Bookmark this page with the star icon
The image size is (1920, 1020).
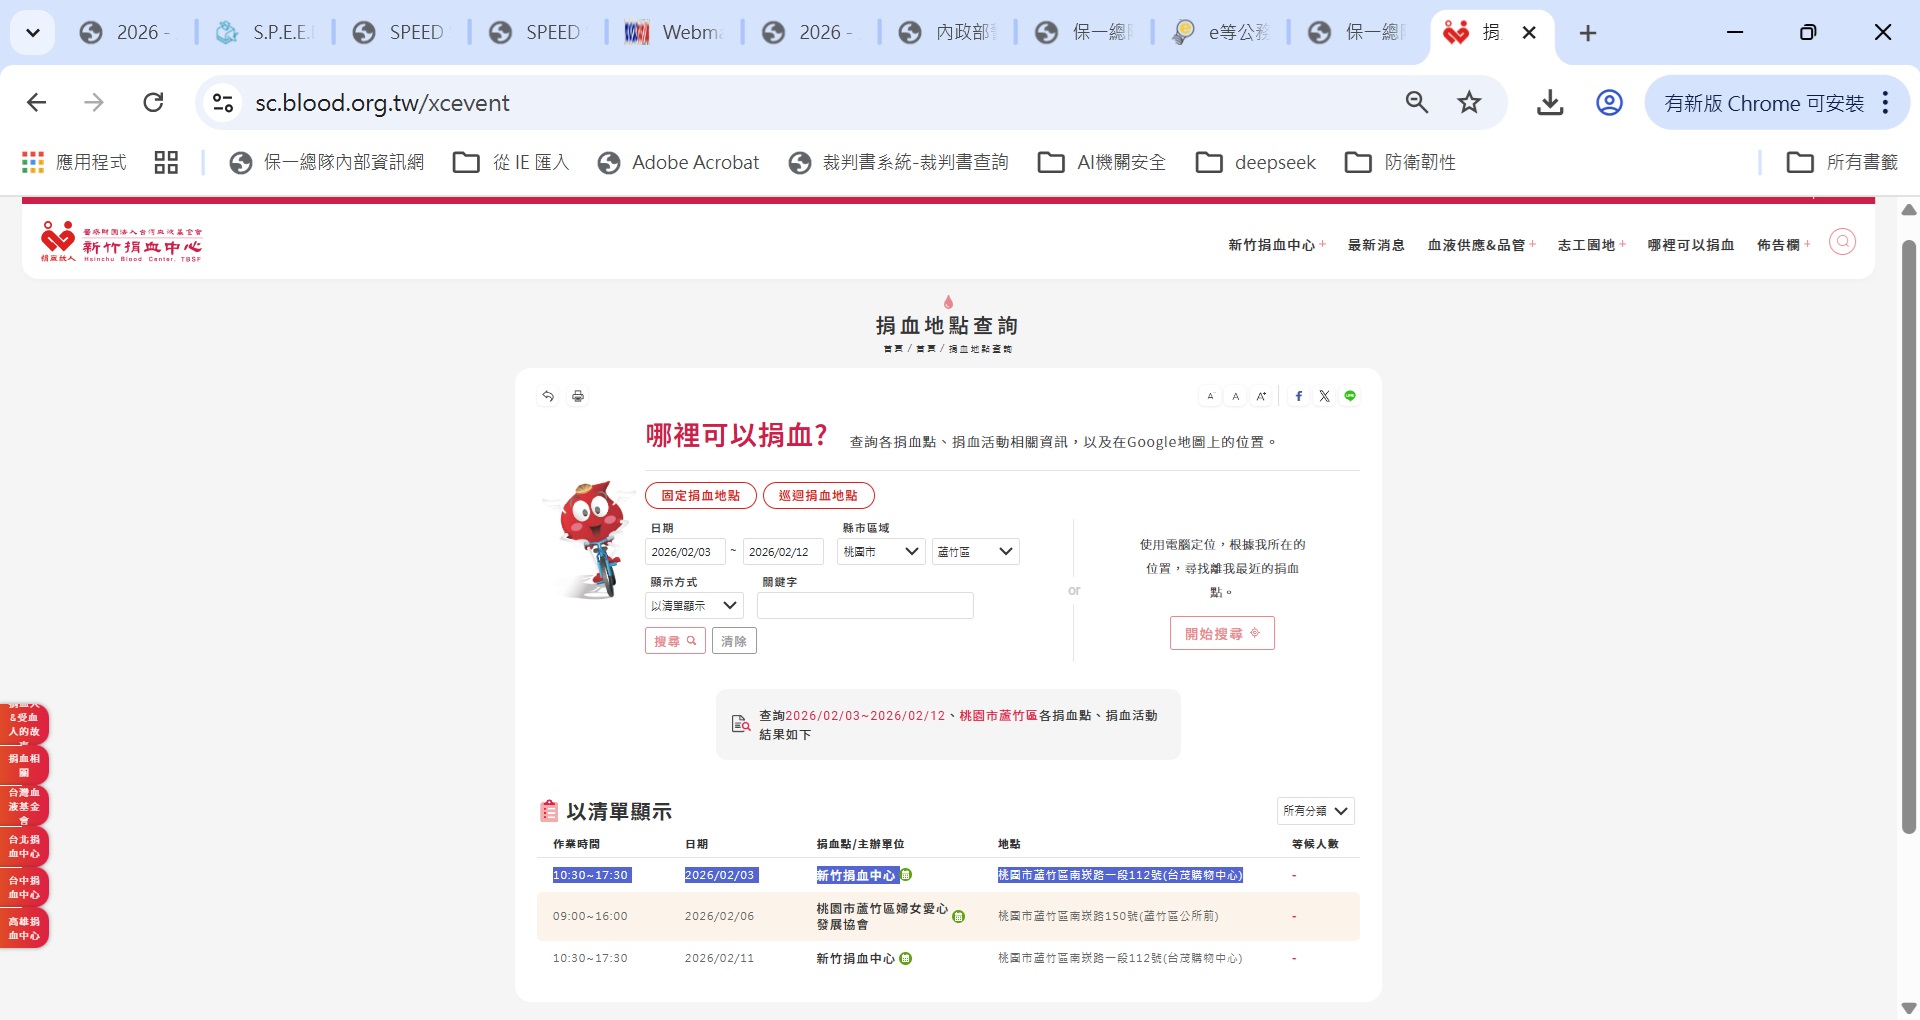click(1469, 103)
